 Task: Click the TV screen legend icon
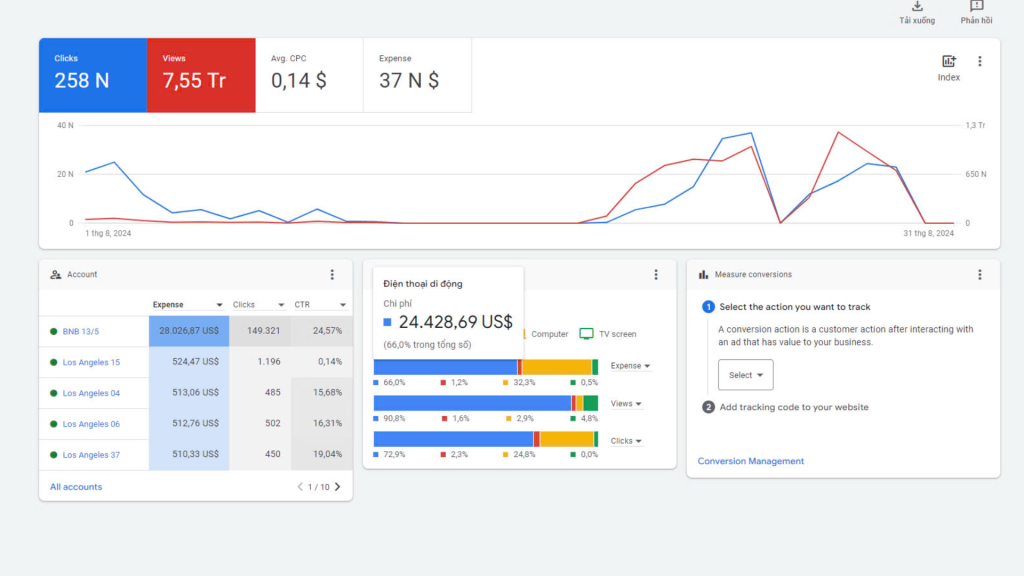[x=587, y=334]
